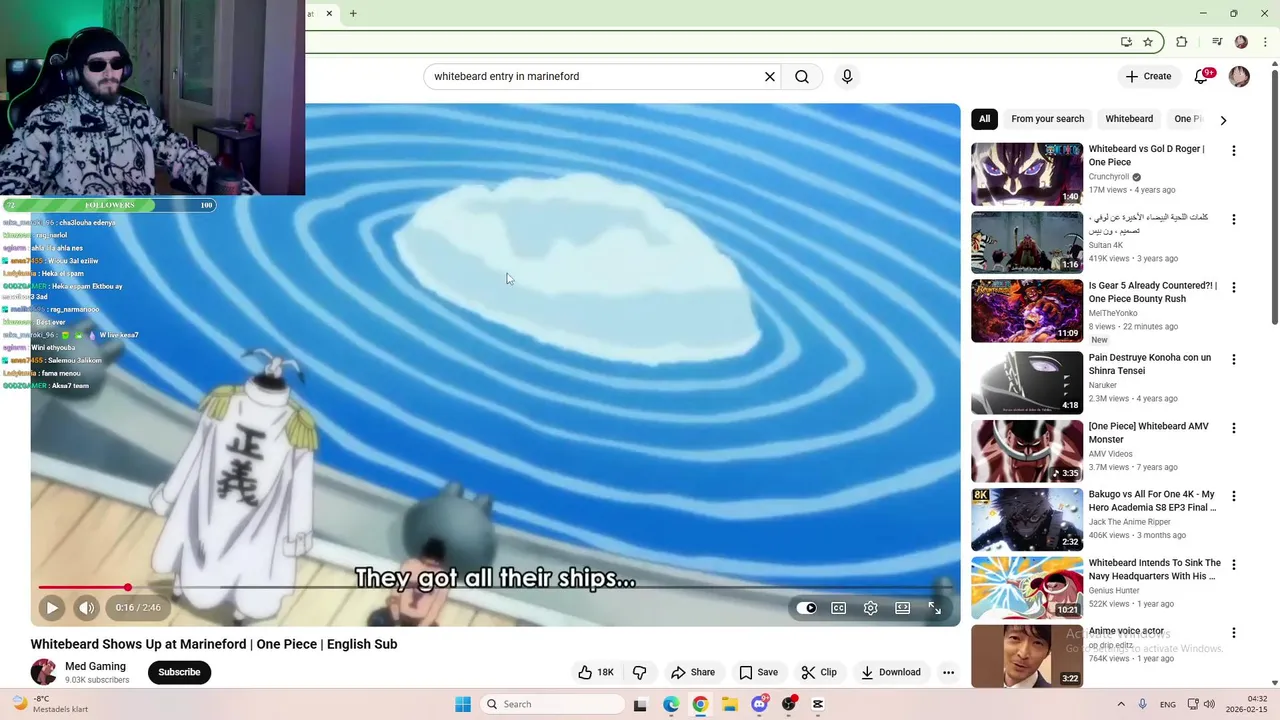
Task: Show hidden system tray icons
Action: [1120, 704]
